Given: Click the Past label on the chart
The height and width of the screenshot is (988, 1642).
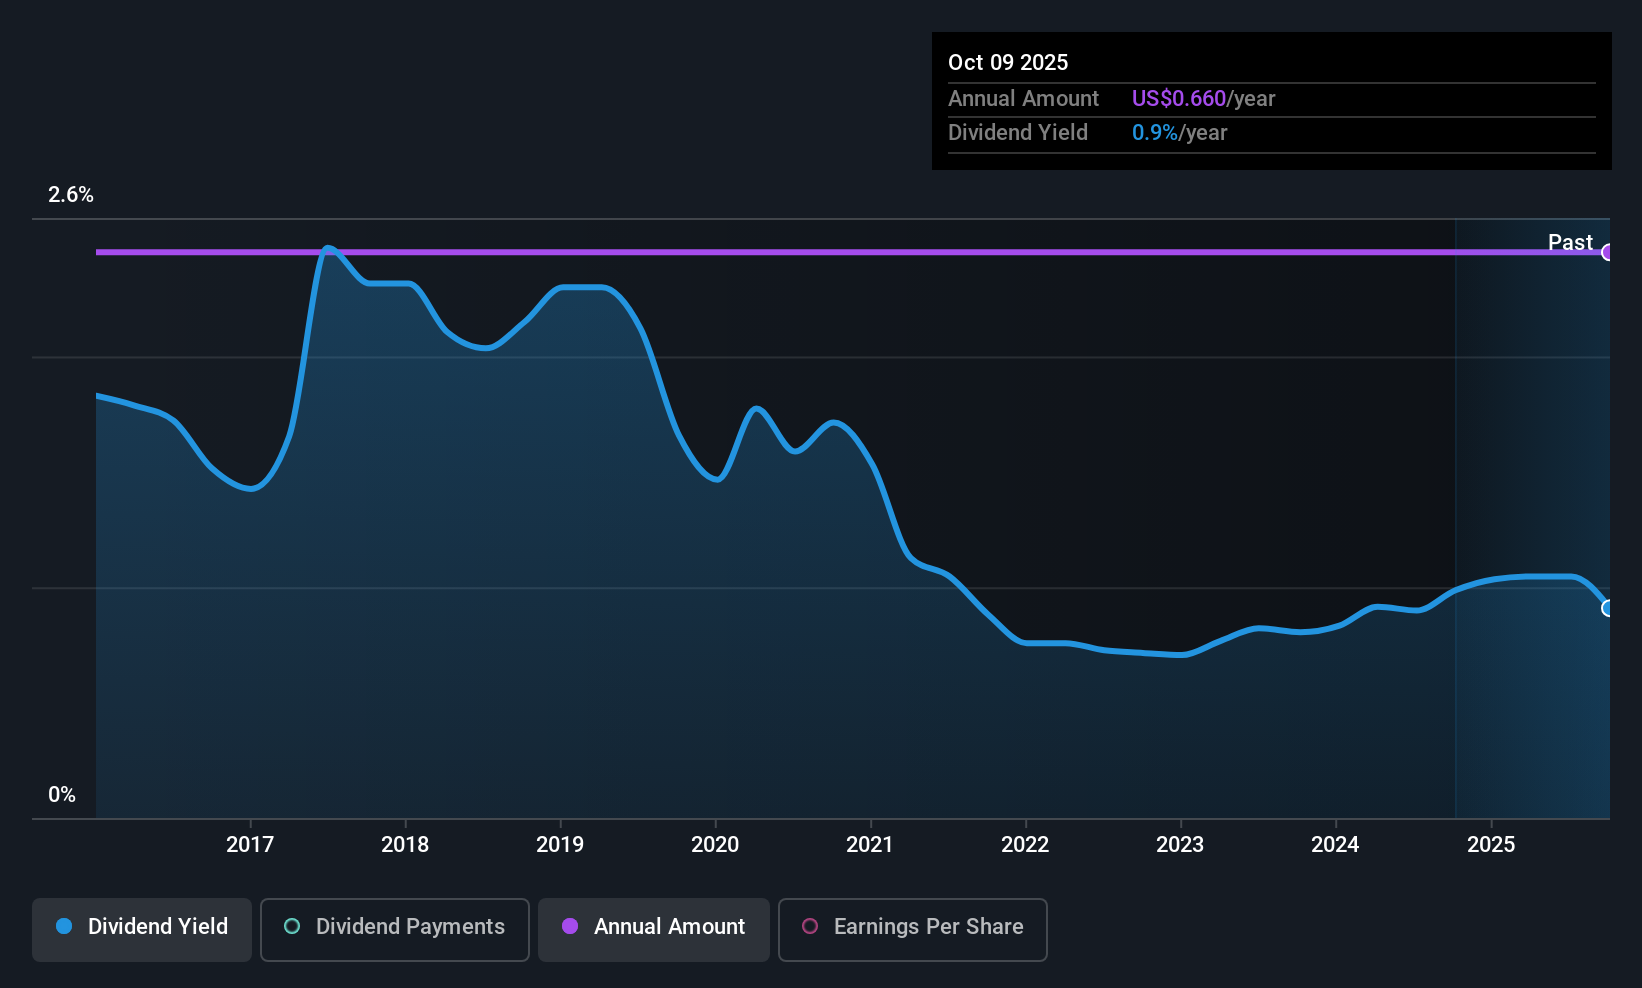Looking at the screenshot, I should 1570,242.
